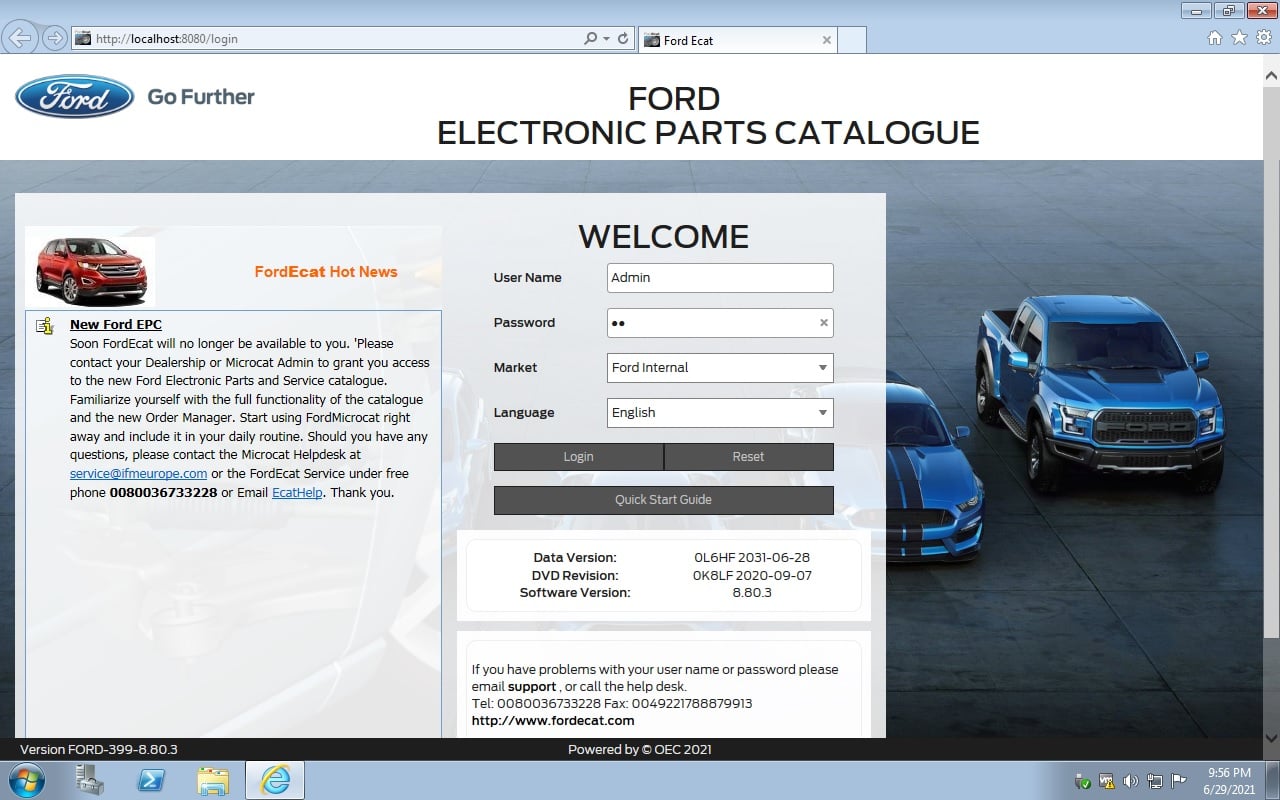Open browser Tools gear icon
Image resolution: width=1280 pixels, height=800 pixels.
[1263, 38]
